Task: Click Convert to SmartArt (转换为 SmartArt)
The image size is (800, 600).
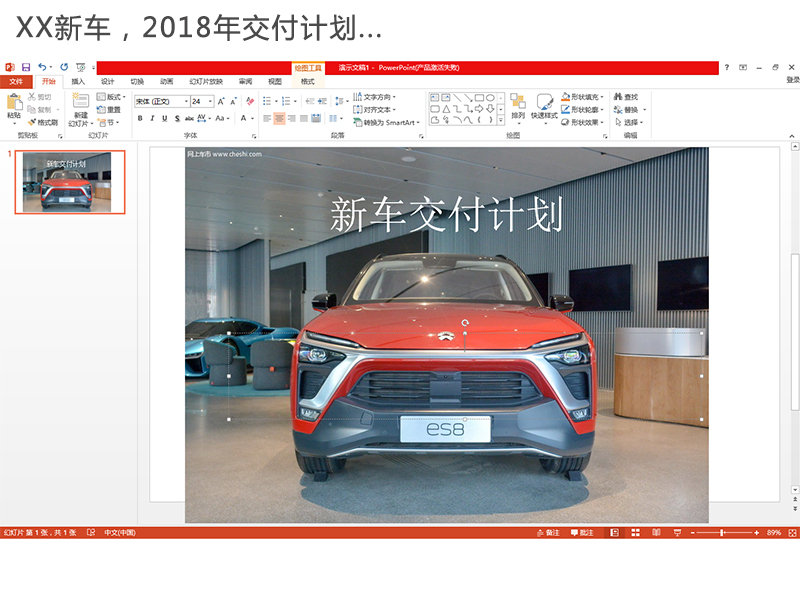Action: click(x=386, y=122)
